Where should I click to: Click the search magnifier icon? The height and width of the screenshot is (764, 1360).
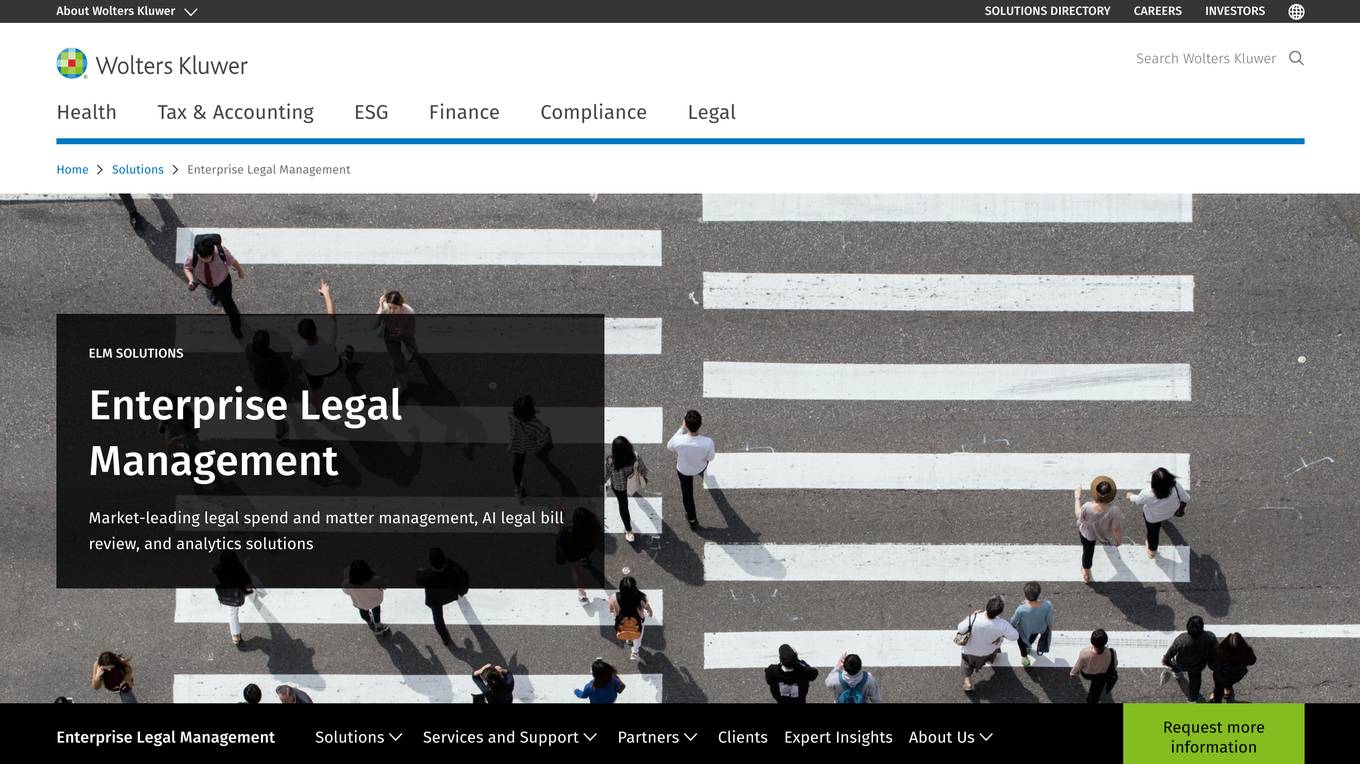coord(1296,58)
